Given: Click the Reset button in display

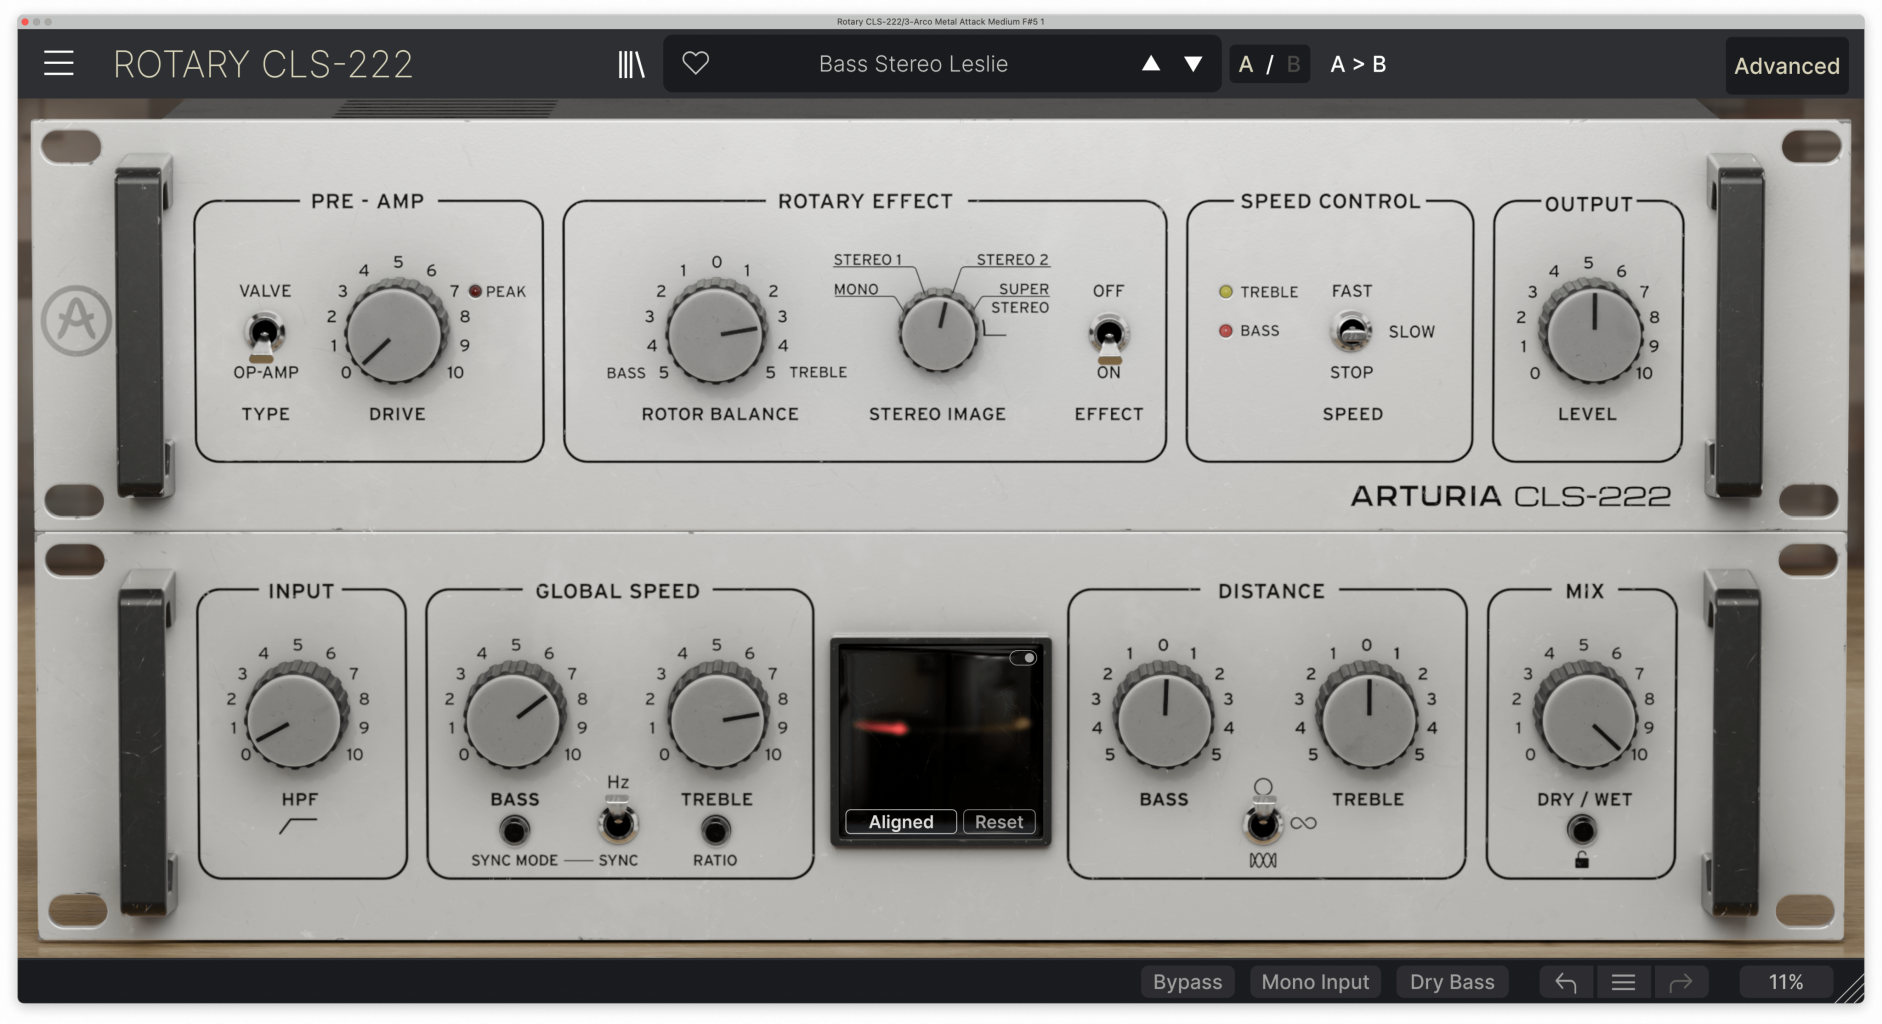Looking at the screenshot, I should (x=998, y=822).
